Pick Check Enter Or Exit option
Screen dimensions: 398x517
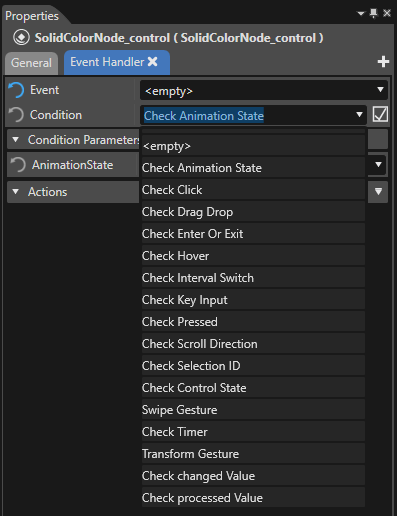coord(253,234)
